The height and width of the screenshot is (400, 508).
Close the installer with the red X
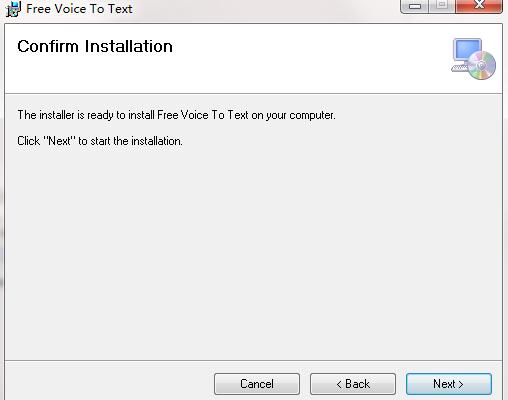click(479, 6)
